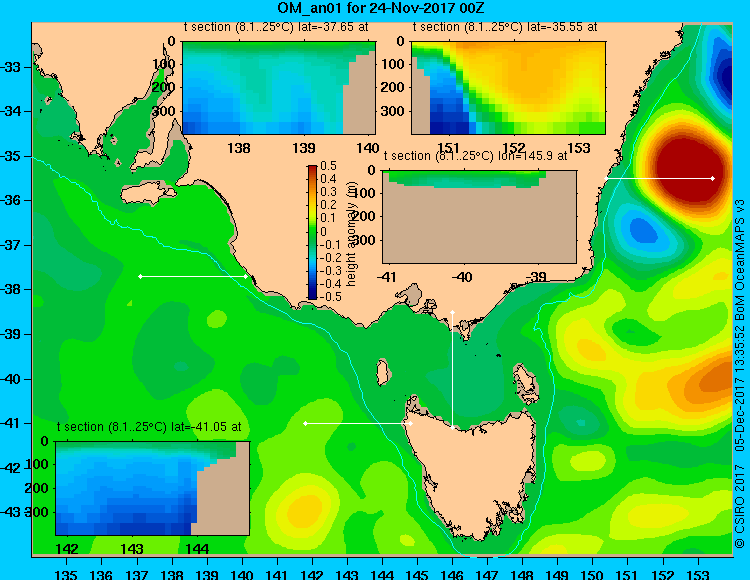Viewport: 750px width, 580px height.
Task: Open the lon=145.9 temperature section inset plot
Action: [479, 217]
